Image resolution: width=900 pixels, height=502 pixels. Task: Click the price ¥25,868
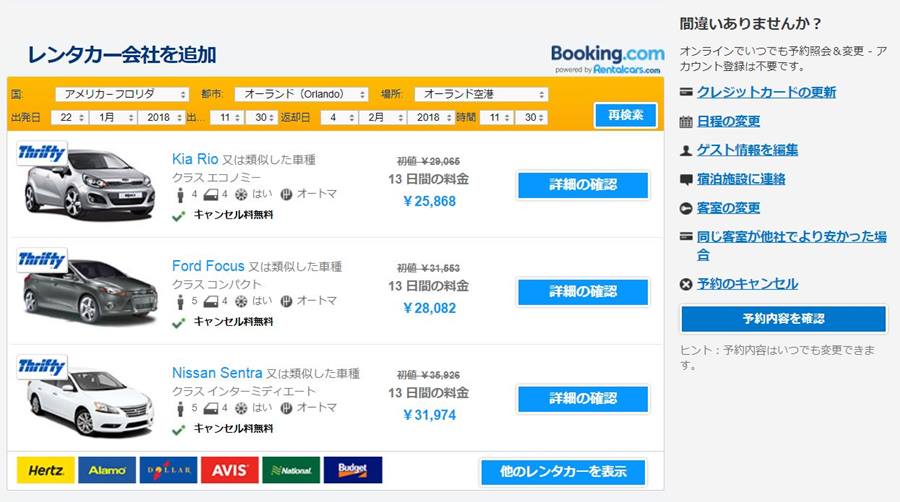[x=429, y=201]
